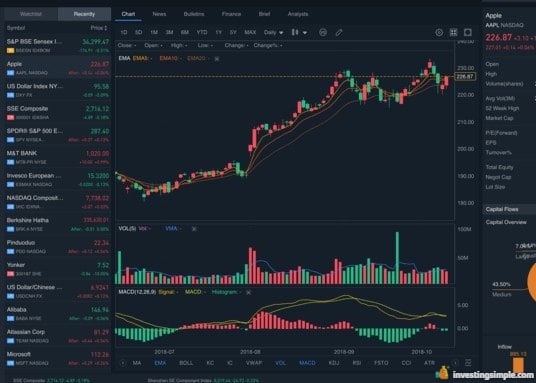
Task: Set chart range to 6M
Action: [185, 32]
